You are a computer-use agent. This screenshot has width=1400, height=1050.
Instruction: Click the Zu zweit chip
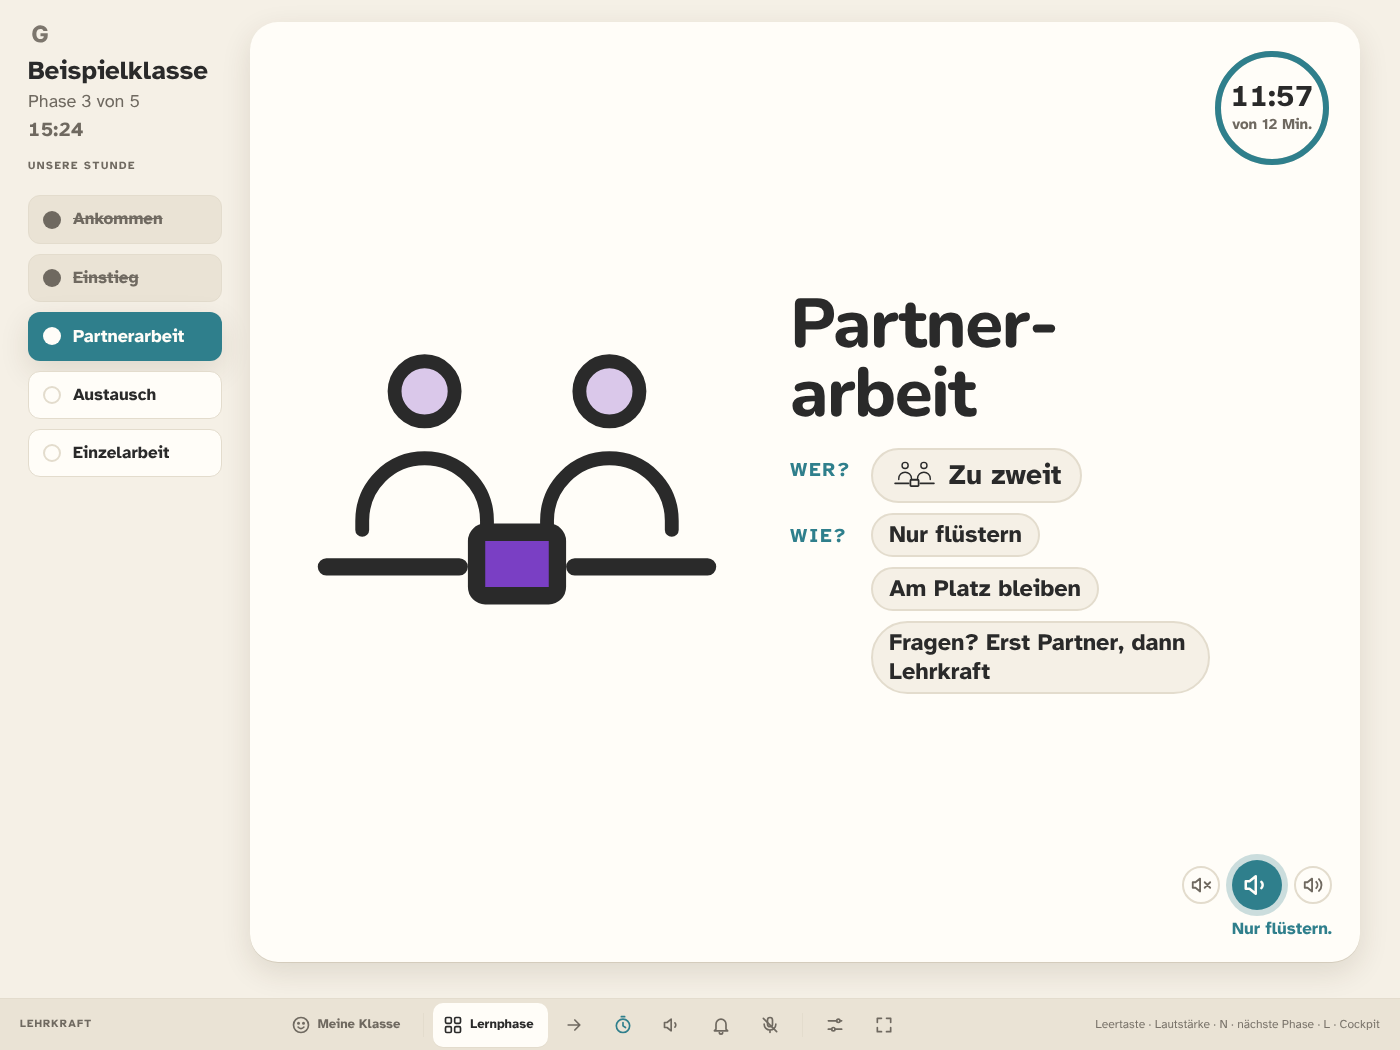pyautogui.click(x=976, y=475)
